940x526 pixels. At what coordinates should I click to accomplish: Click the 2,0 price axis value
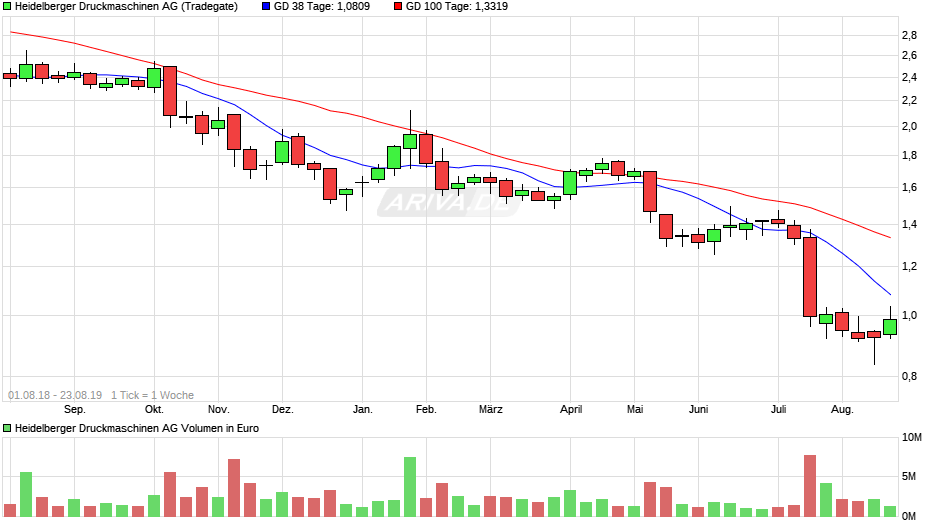click(x=909, y=127)
